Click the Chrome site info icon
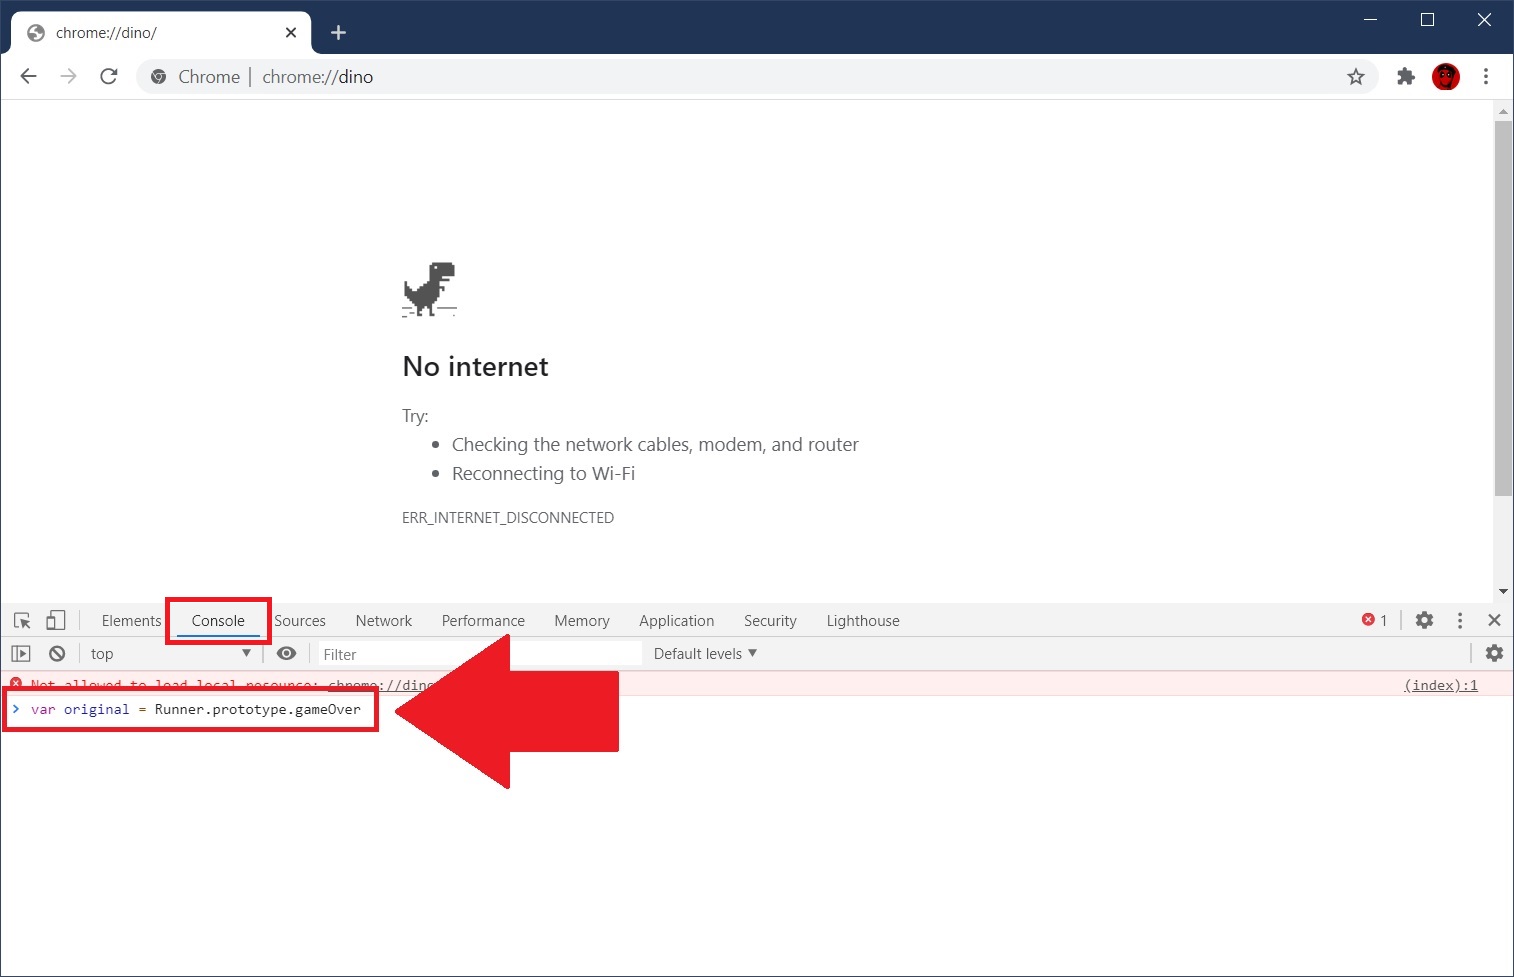 158,77
